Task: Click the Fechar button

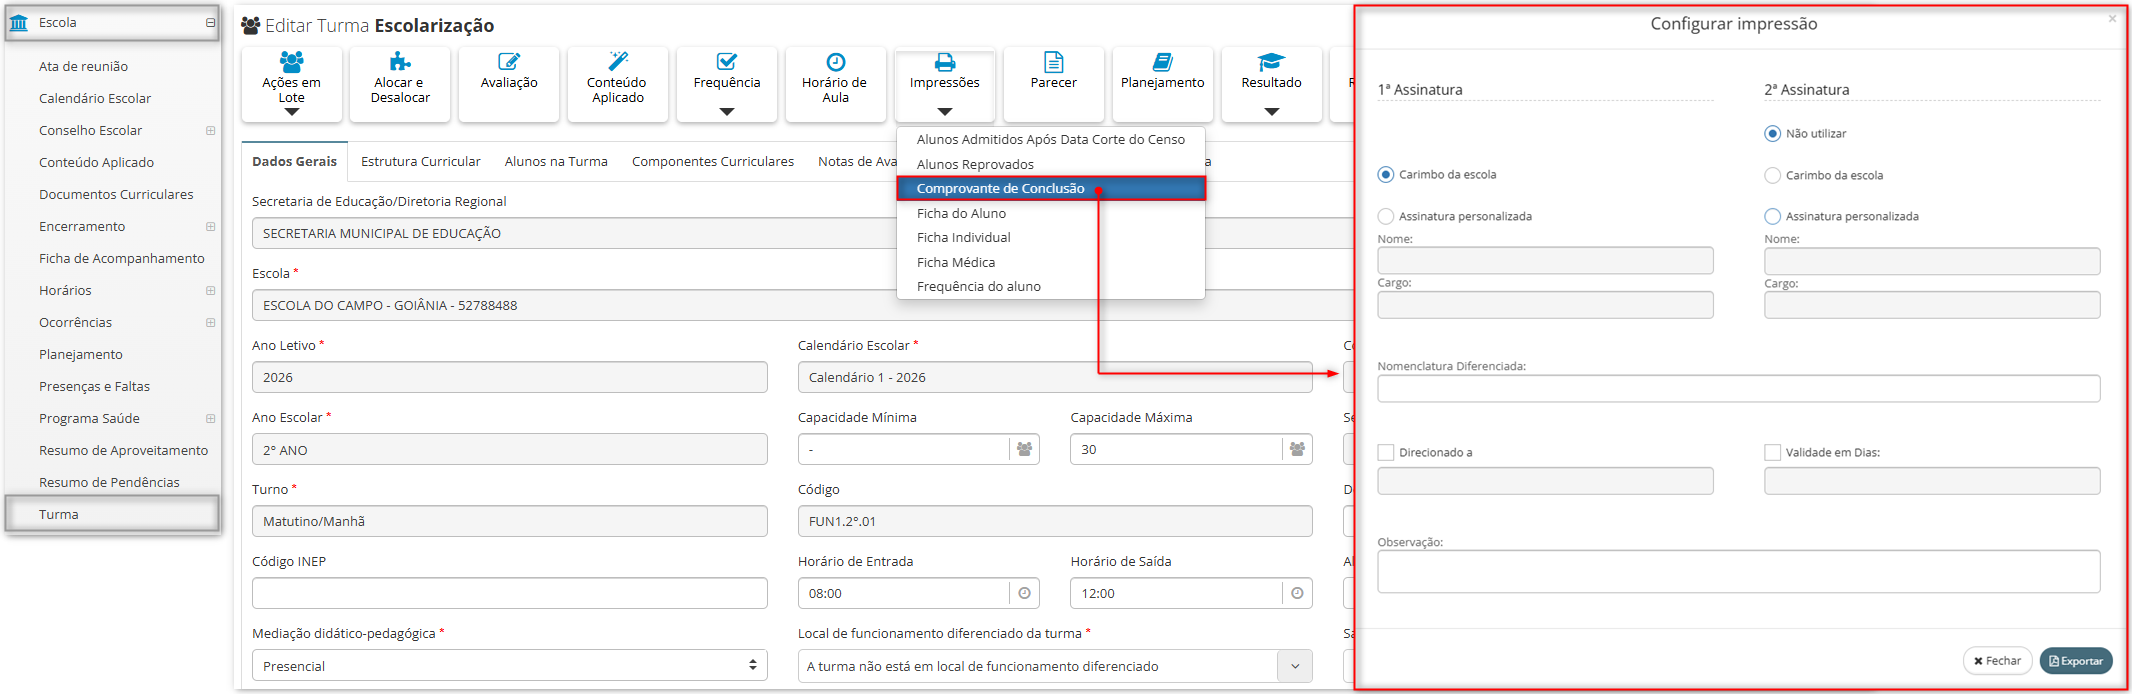Action: [x=1998, y=661]
